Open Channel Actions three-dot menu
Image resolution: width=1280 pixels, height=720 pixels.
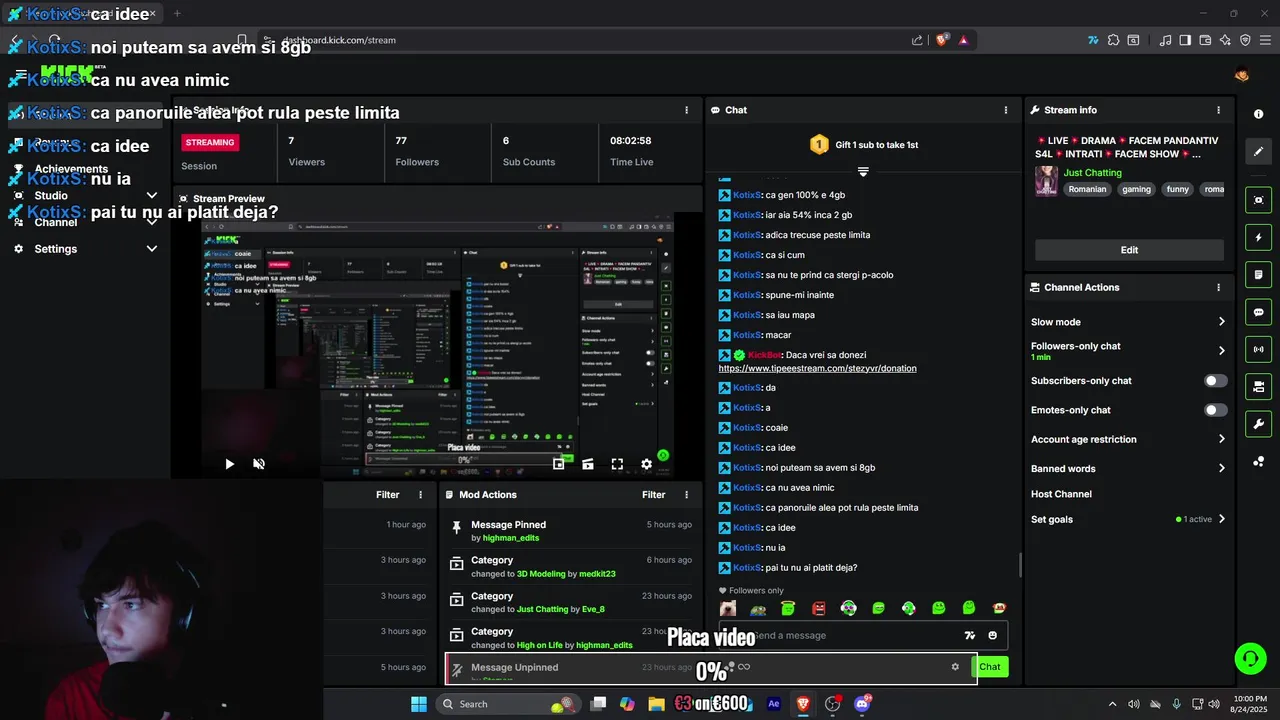point(1218,287)
